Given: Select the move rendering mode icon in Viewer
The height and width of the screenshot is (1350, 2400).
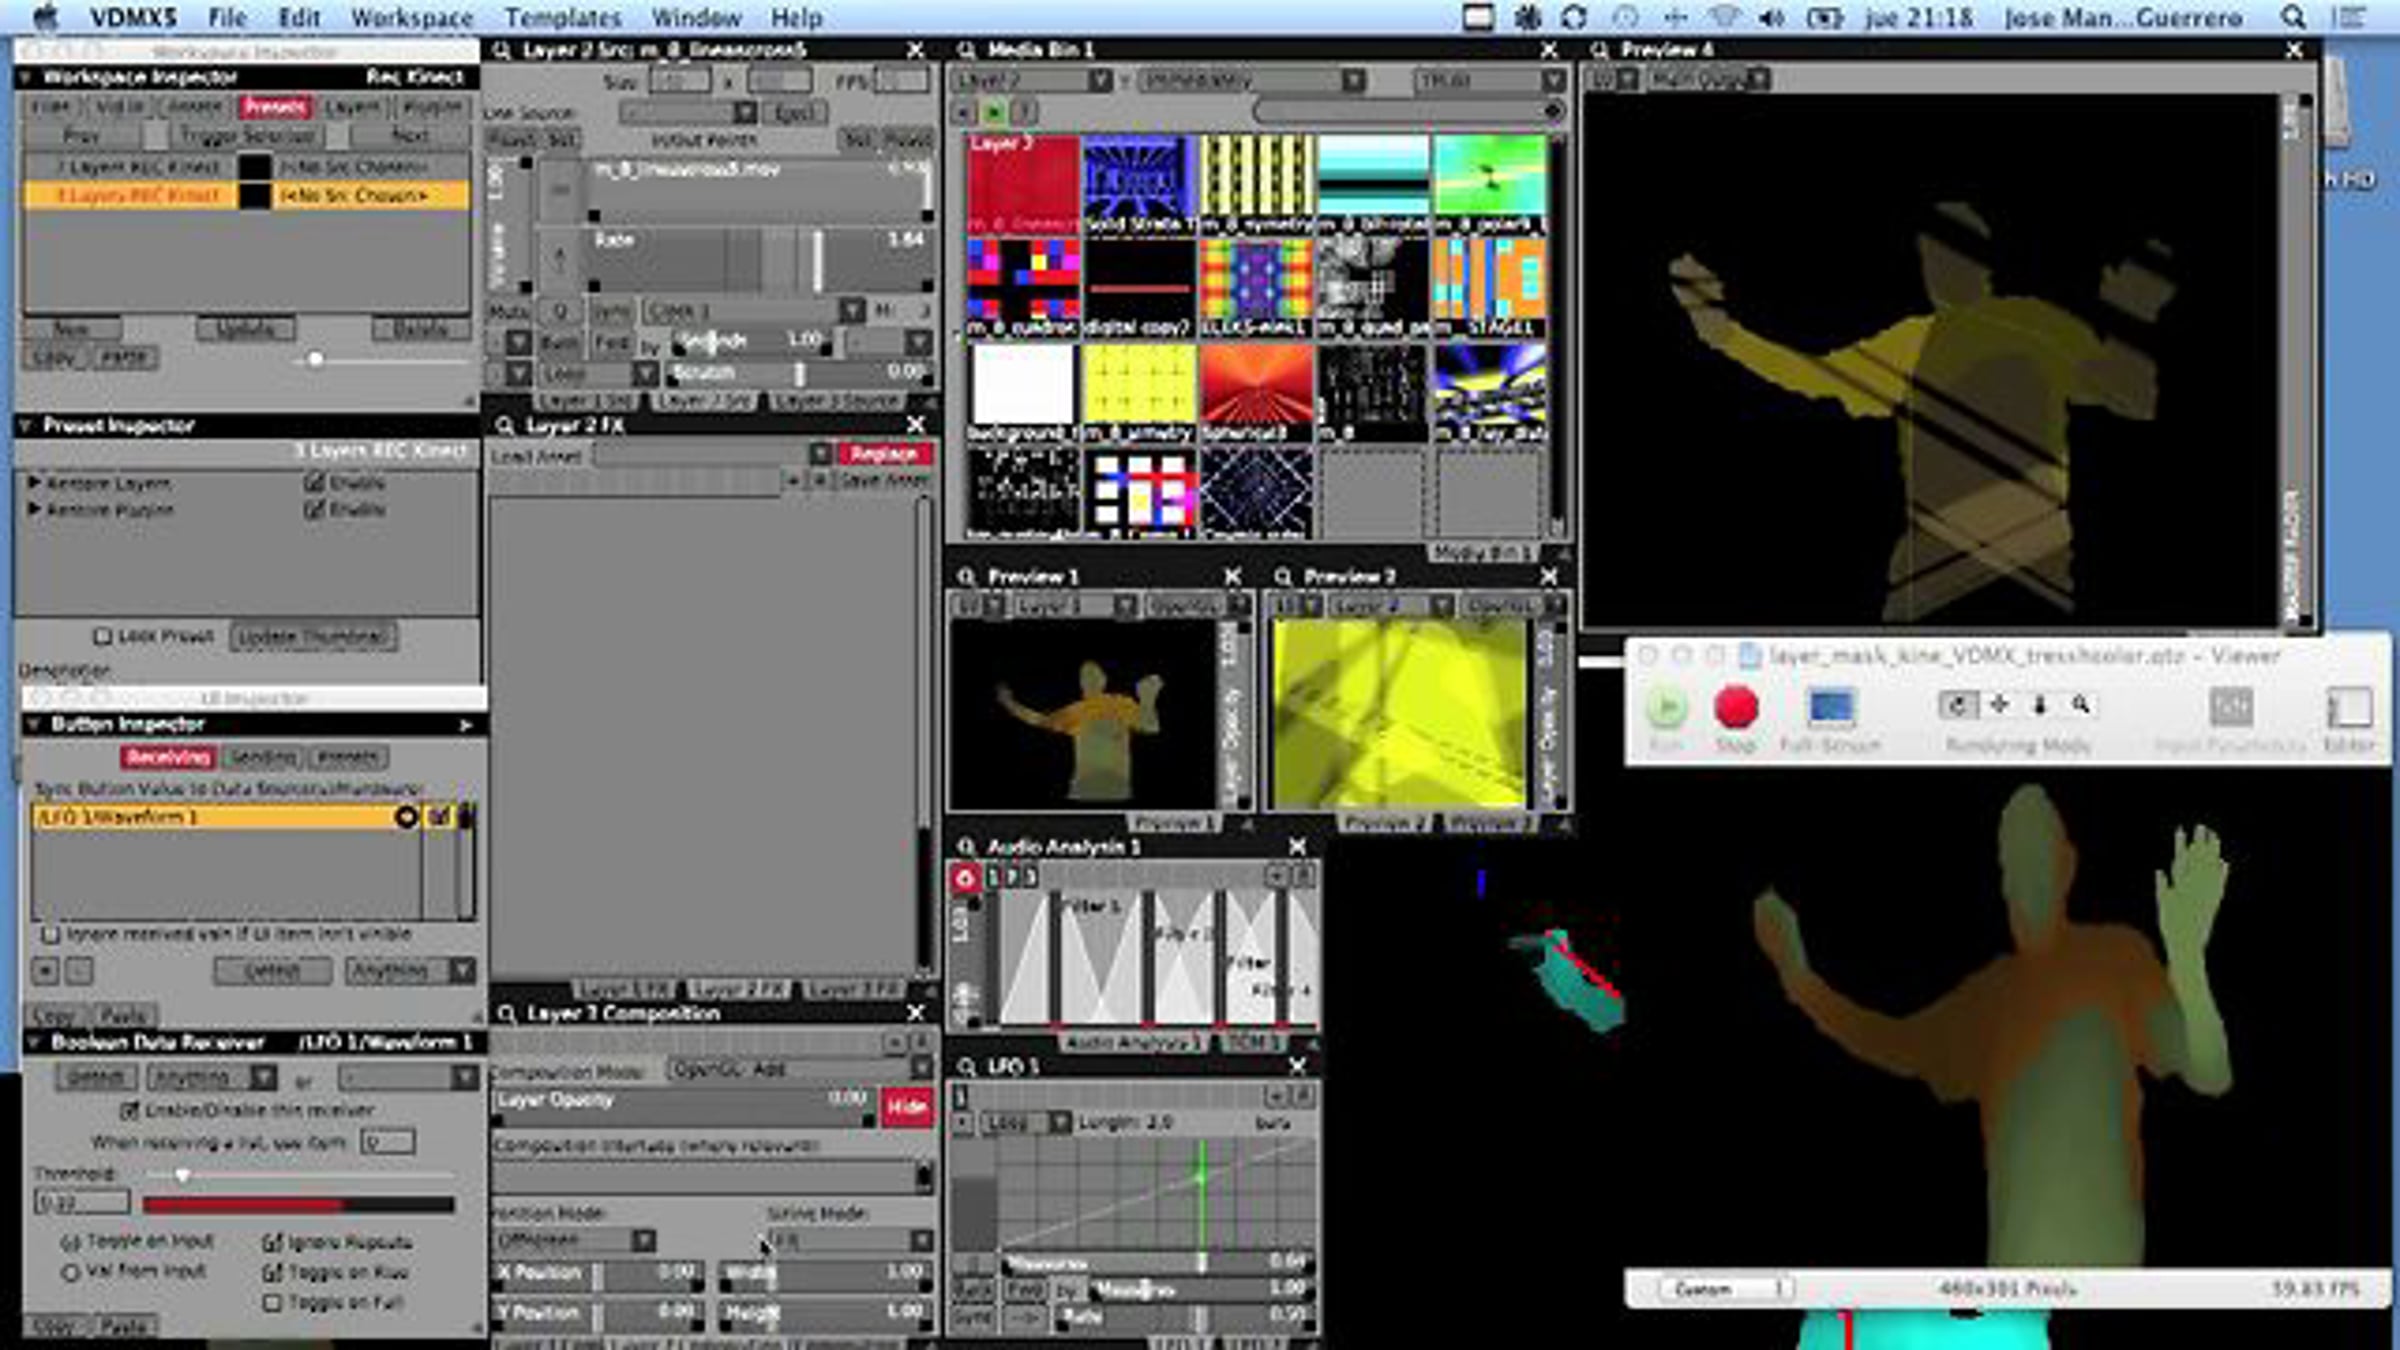Looking at the screenshot, I should [x=1999, y=705].
